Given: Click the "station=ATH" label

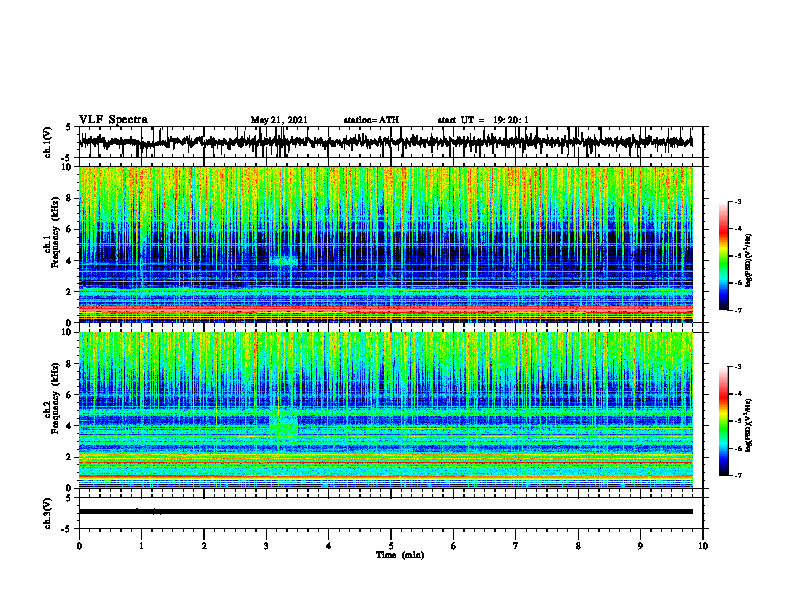Looking at the screenshot, I should [x=371, y=120].
